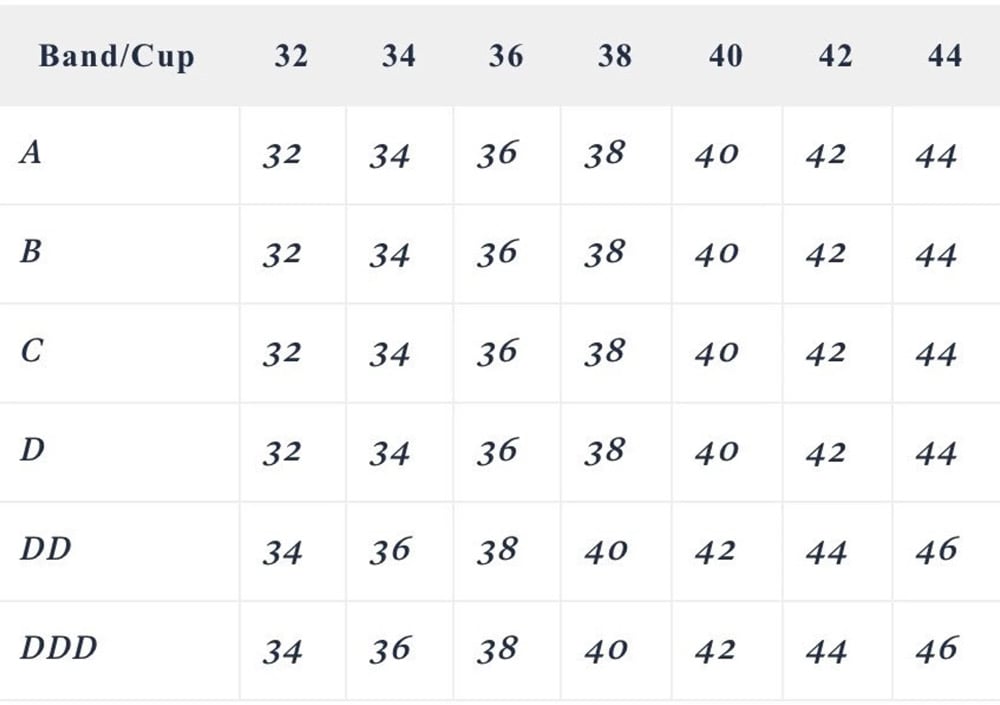1000x705 pixels.
Task: Click the A cup row label
Action: point(31,155)
